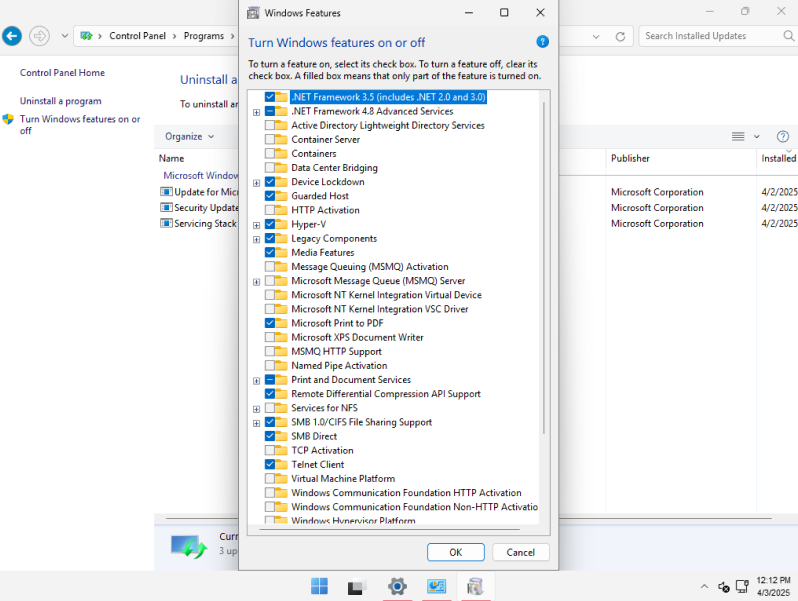The image size is (798, 601).
Task: Click the Publisher column header
Action: pos(630,158)
